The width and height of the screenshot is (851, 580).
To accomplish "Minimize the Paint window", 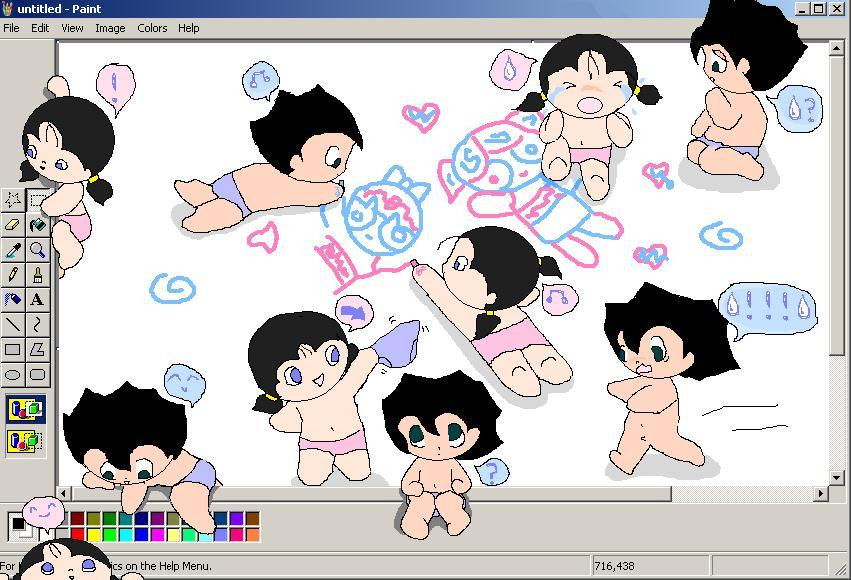I will (x=803, y=8).
